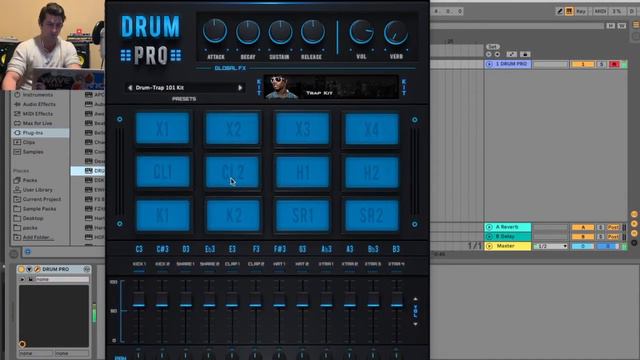
Task: Click the Sustain knob
Action: tap(280, 32)
